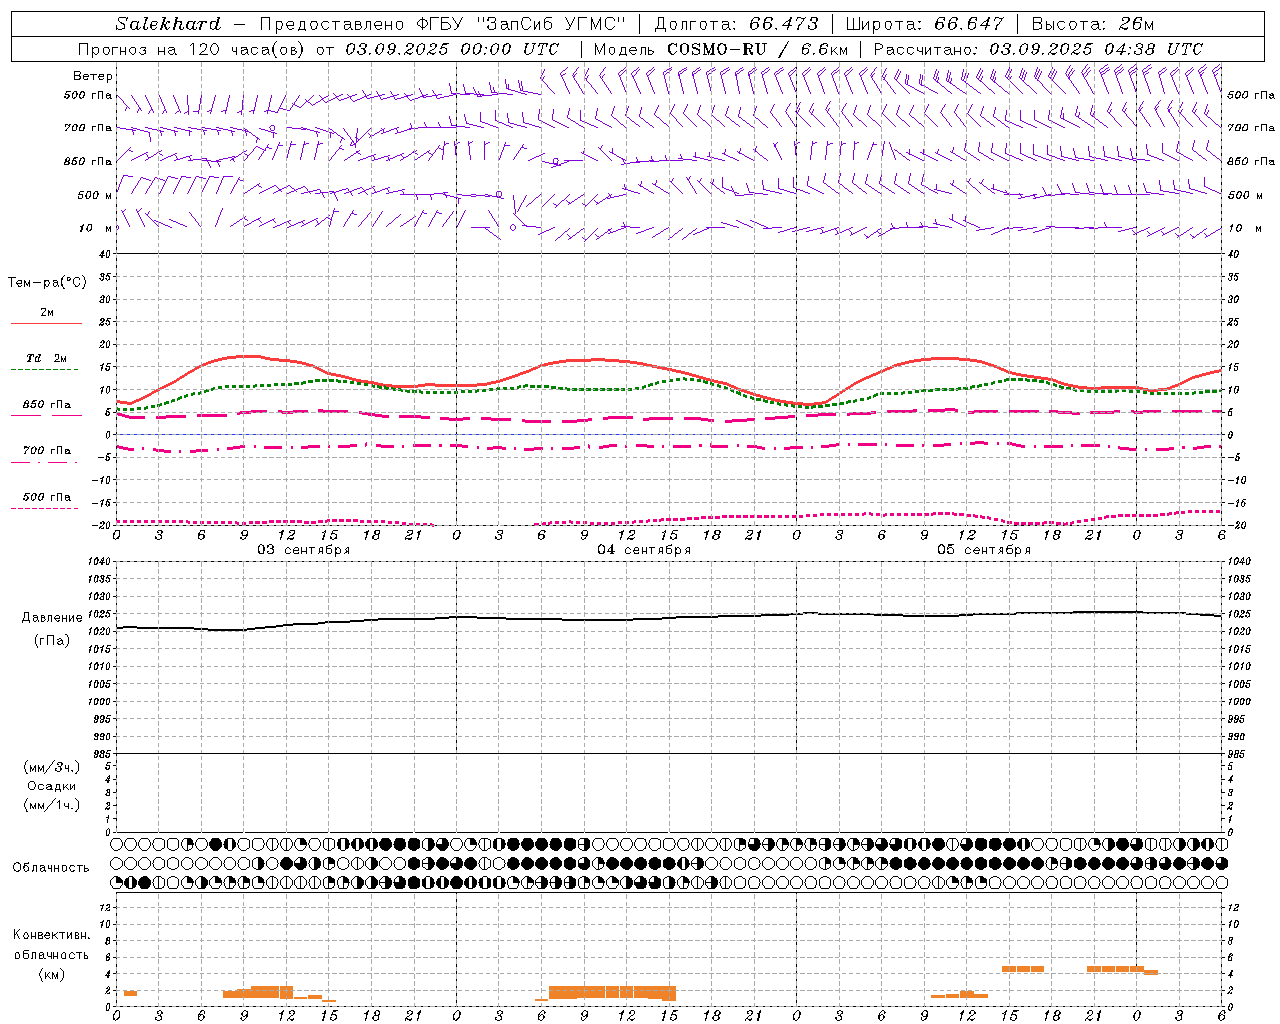Select the "Высота: 26м" elevation text
Viewport: 1280px width, 1024px height.
click(1091, 24)
